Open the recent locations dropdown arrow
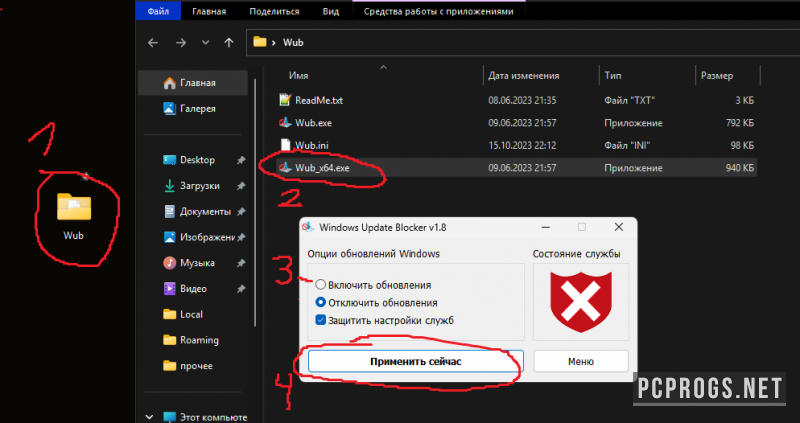Viewport: 800px width, 423px height. pyautogui.click(x=206, y=43)
